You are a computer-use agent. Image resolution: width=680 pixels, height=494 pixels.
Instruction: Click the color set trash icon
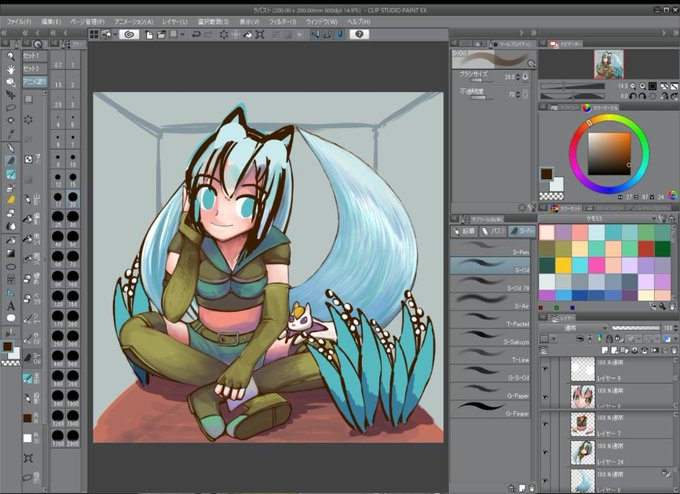pos(672,307)
